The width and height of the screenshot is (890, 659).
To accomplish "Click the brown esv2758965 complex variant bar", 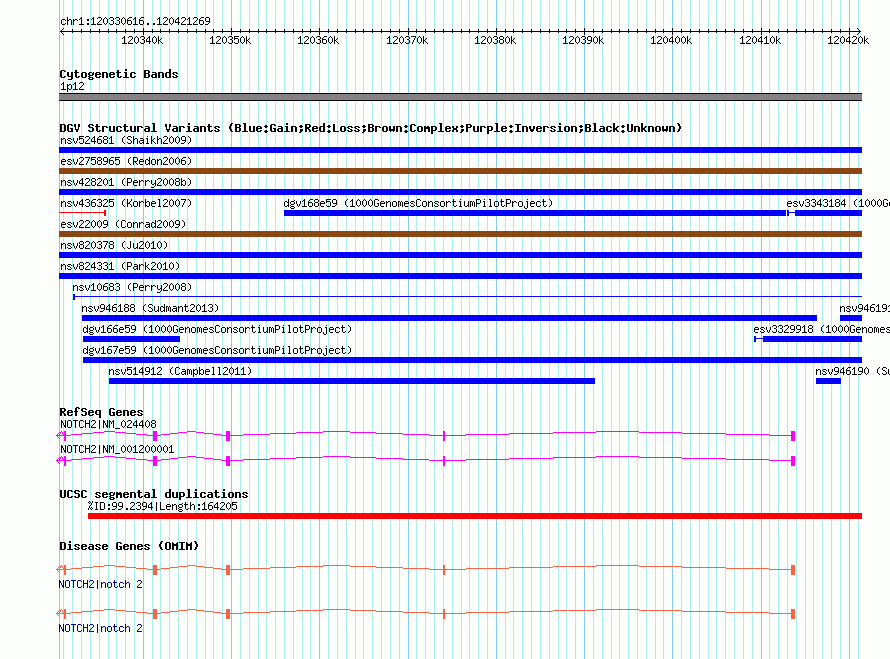I will point(460,171).
